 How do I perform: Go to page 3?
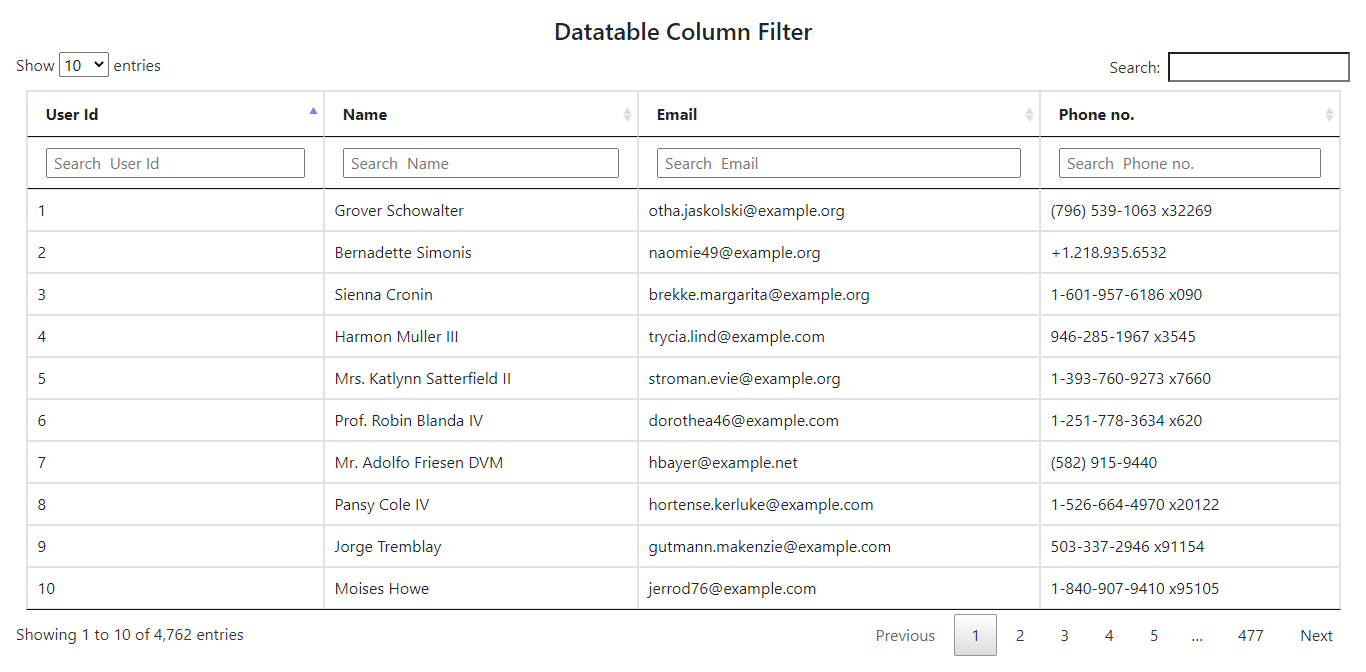coord(1064,635)
